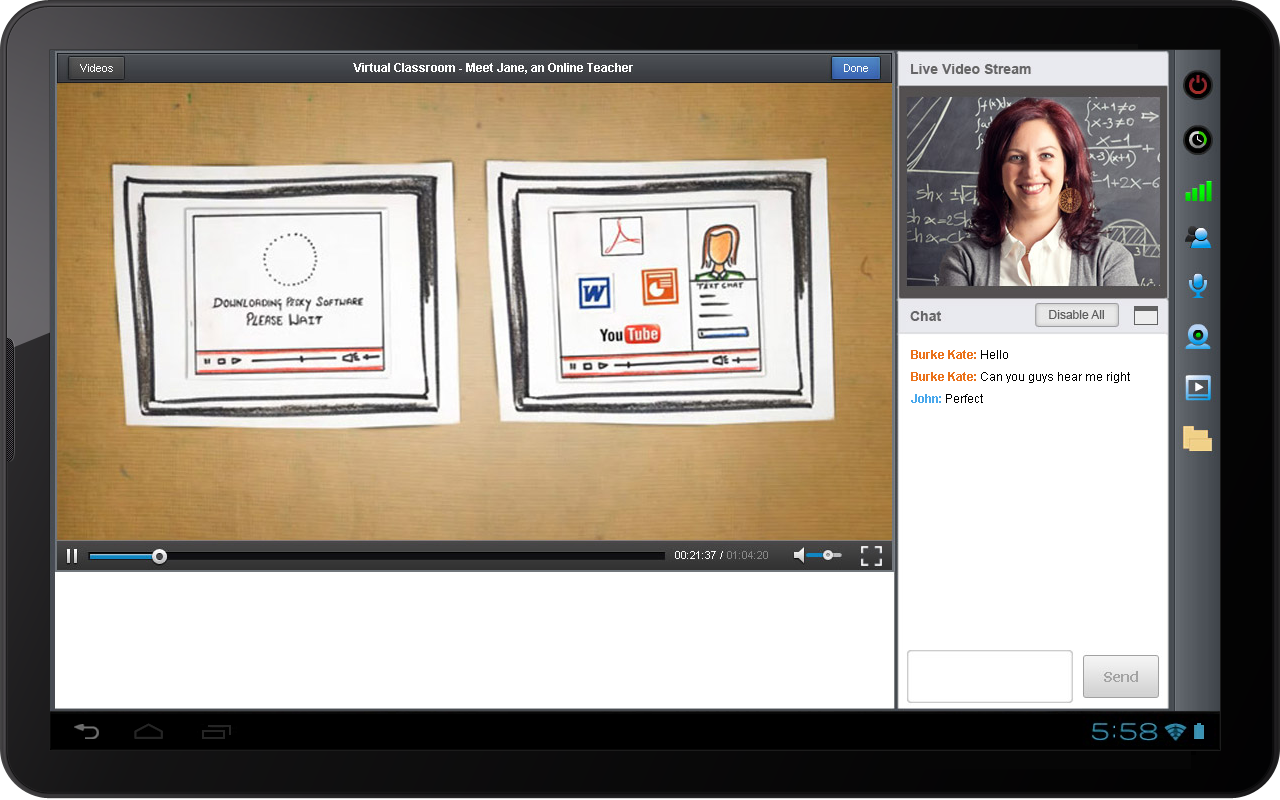This screenshot has height=800, width=1280.
Task: Open the green clock timer icon
Action: 1197,140
